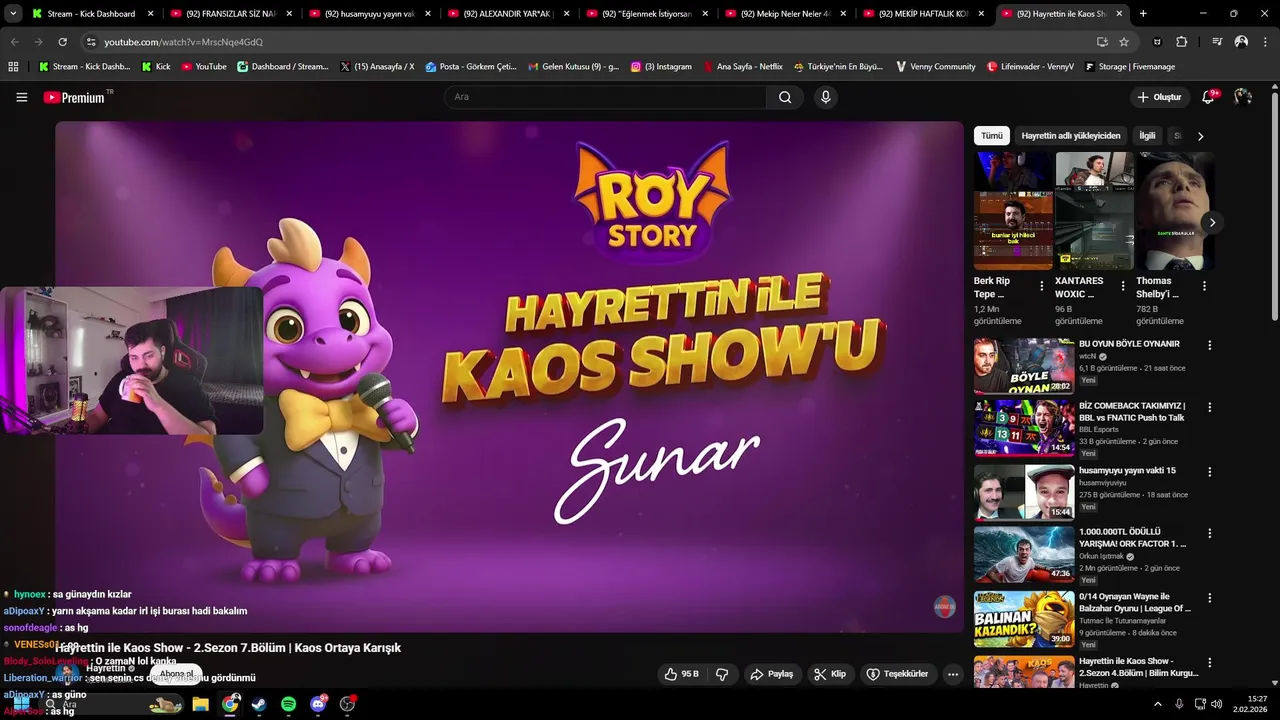Switch to the MEKİP HAFTALIK KON tab

(922, 14)
